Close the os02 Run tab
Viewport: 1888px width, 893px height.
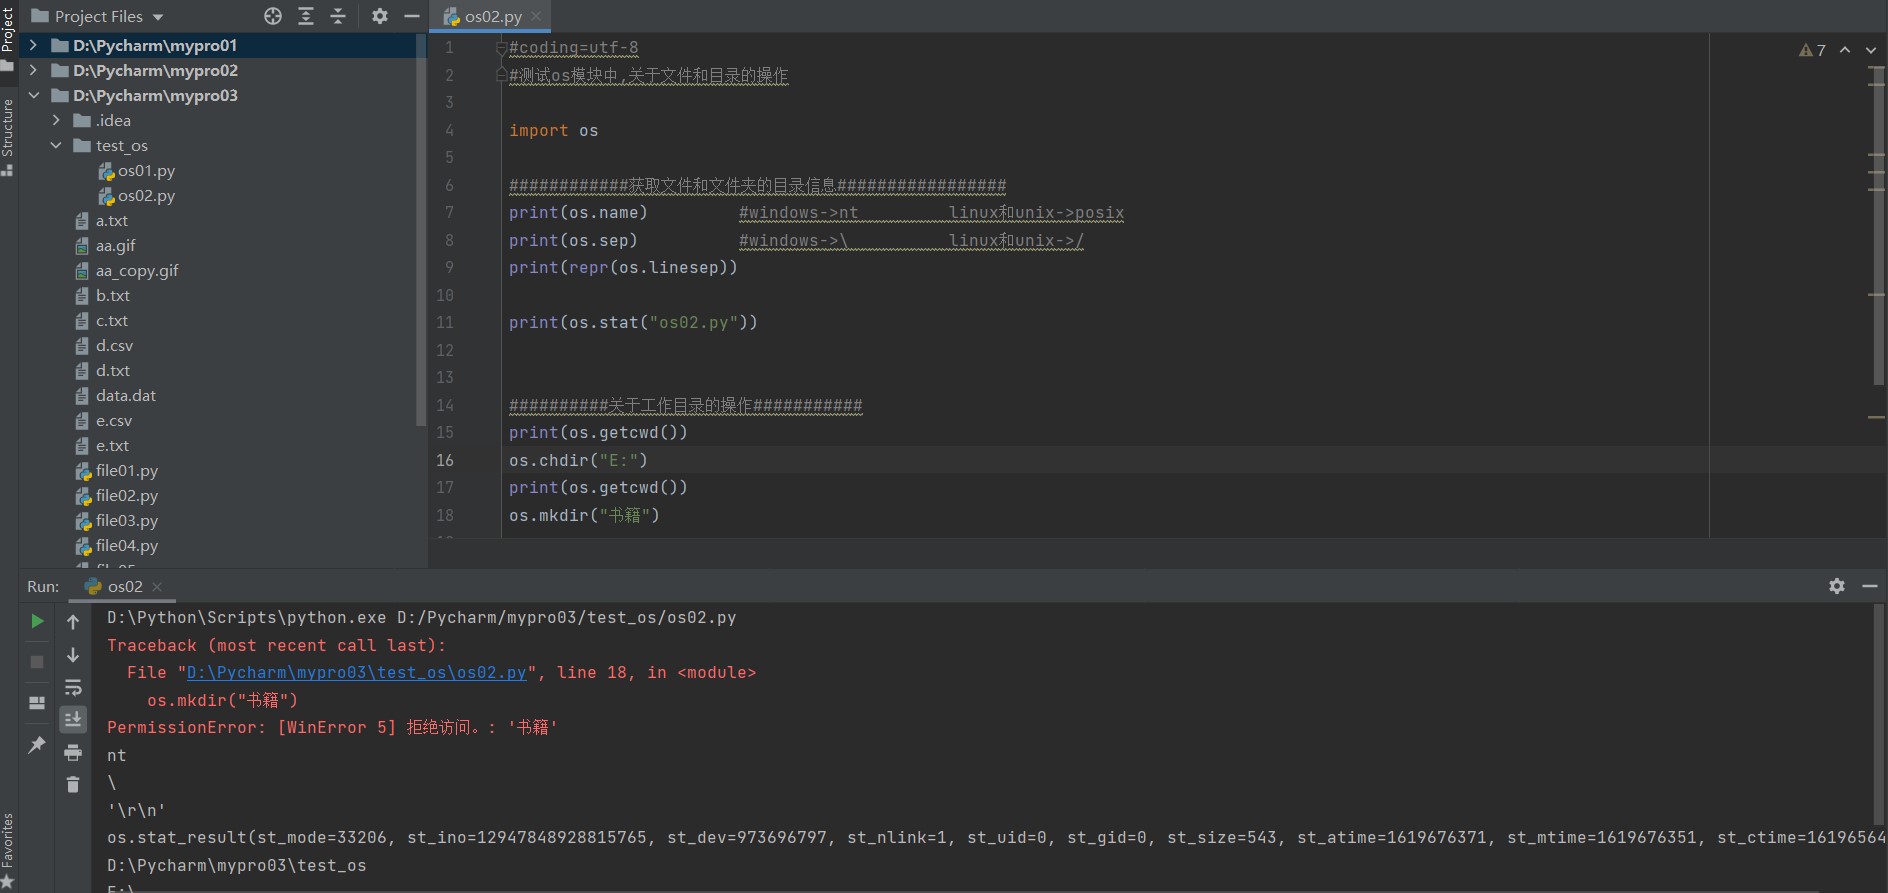[157, 587]
